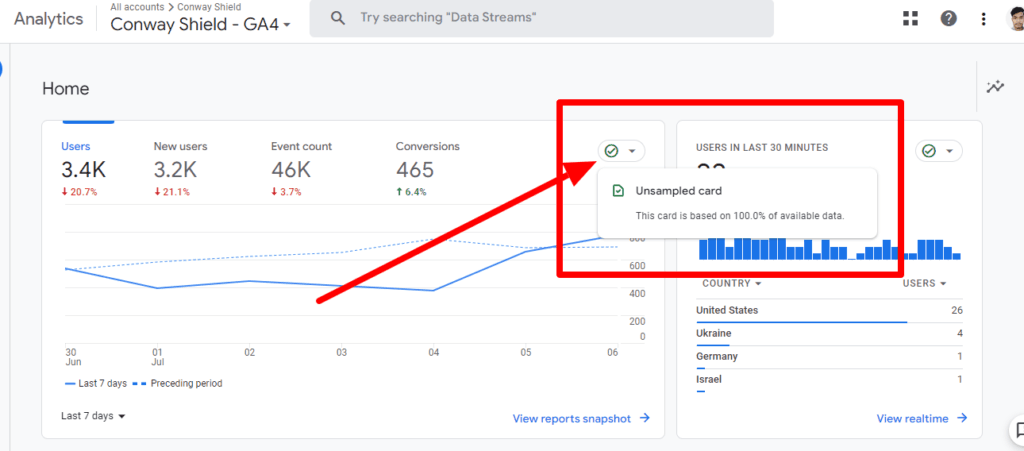Viewport: 1024px width, 451px height.
Task: Open the View reports snapshot link
Action: [581, 419]
